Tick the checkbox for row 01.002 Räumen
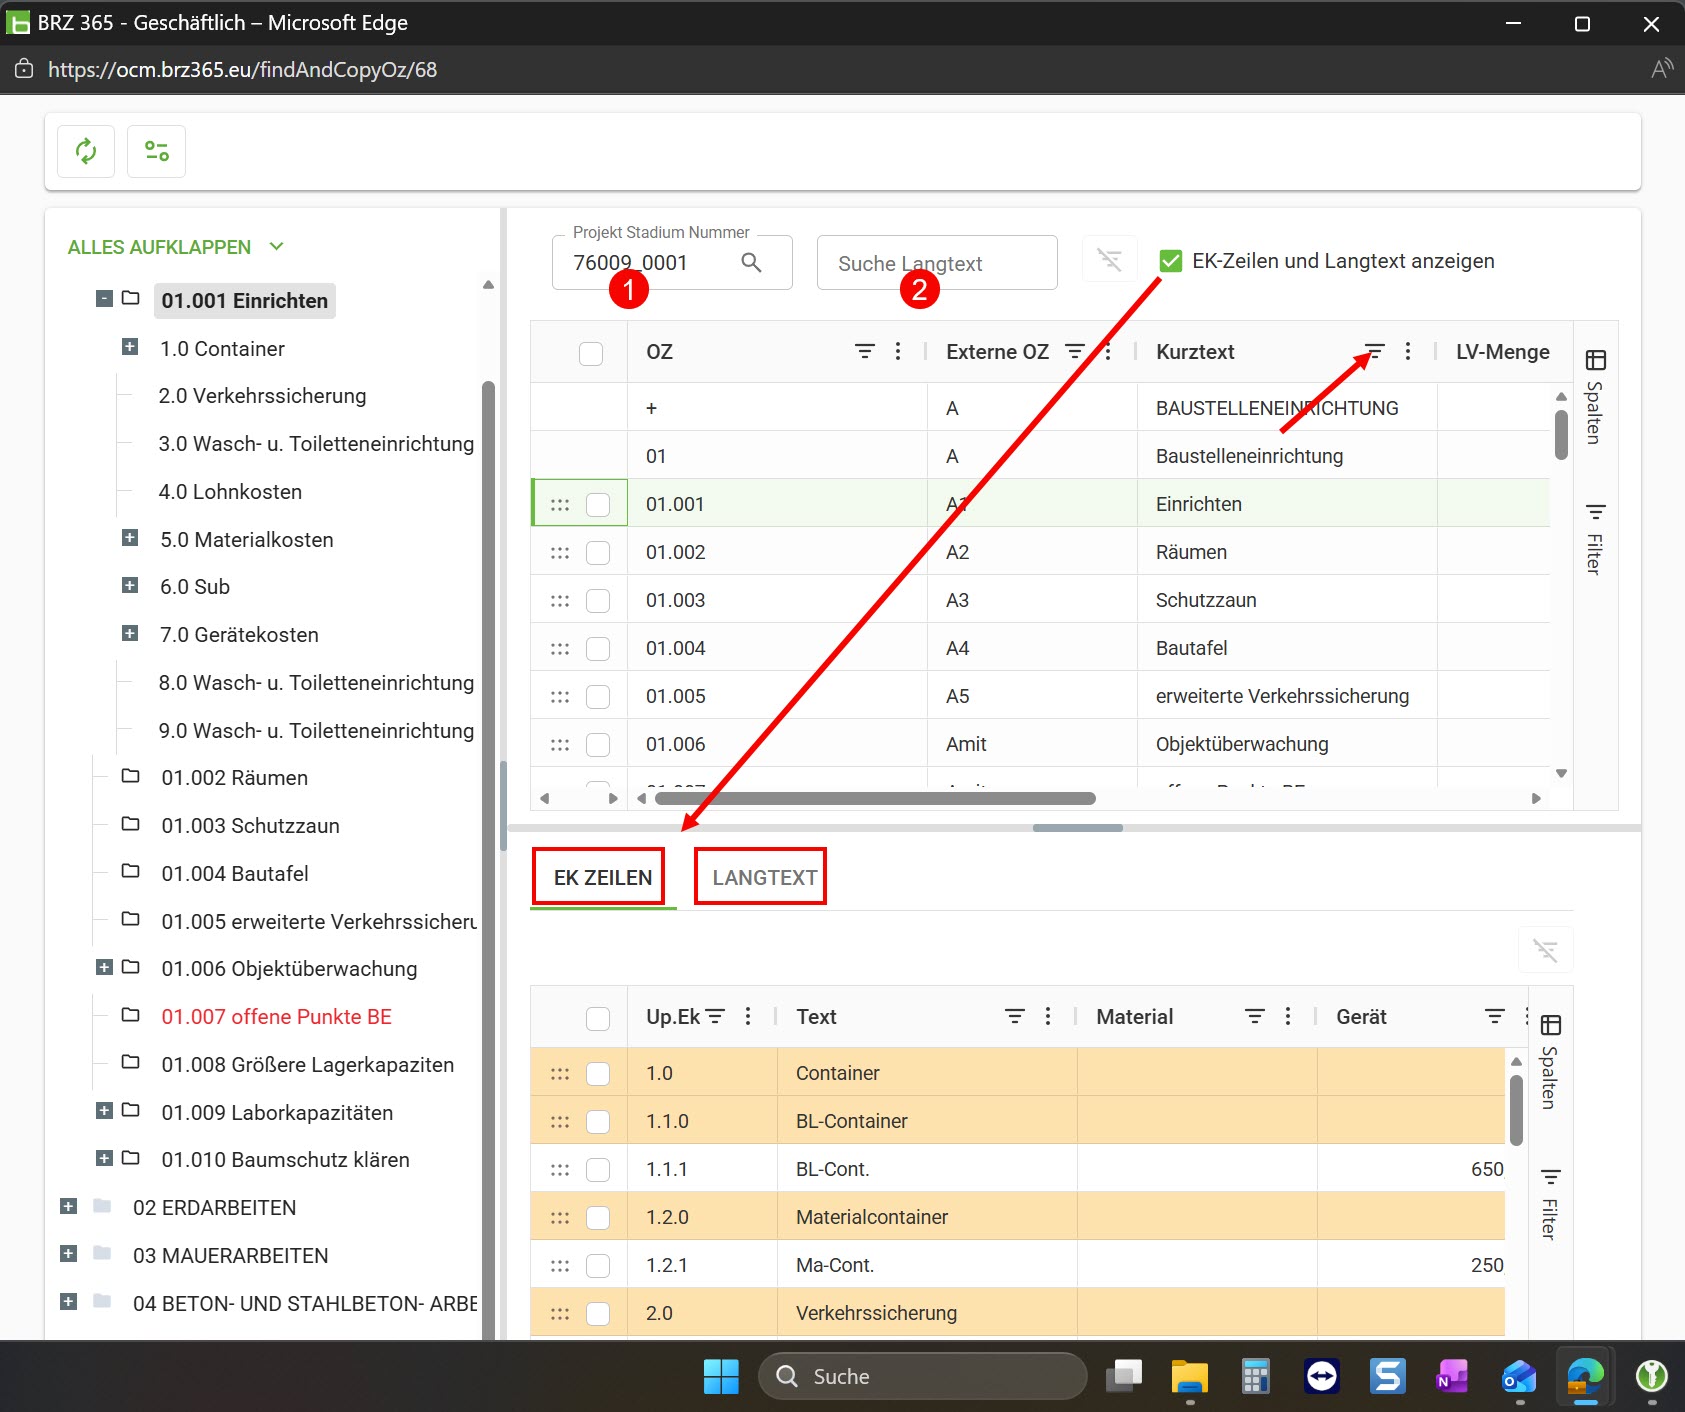 click(x=598, y=552)
